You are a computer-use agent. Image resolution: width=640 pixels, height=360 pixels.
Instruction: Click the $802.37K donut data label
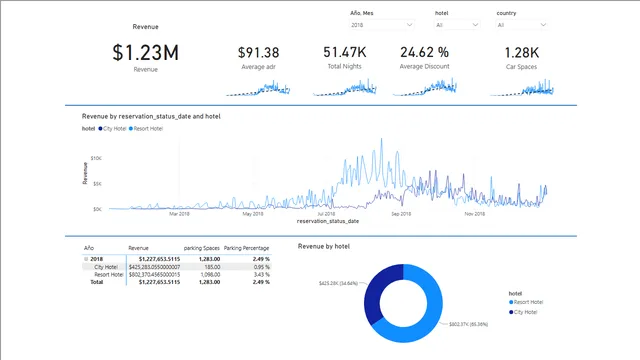tap(469, 324)
